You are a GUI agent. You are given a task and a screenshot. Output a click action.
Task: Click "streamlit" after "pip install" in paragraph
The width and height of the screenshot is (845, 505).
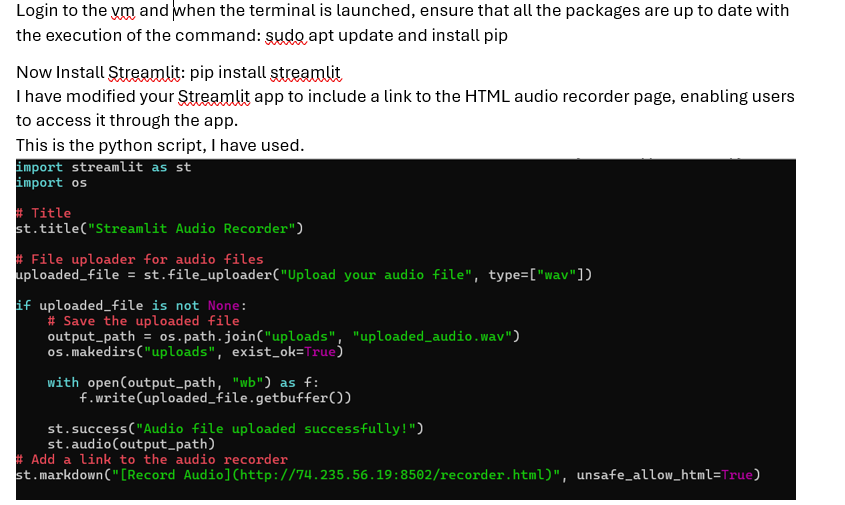(305, 72)
